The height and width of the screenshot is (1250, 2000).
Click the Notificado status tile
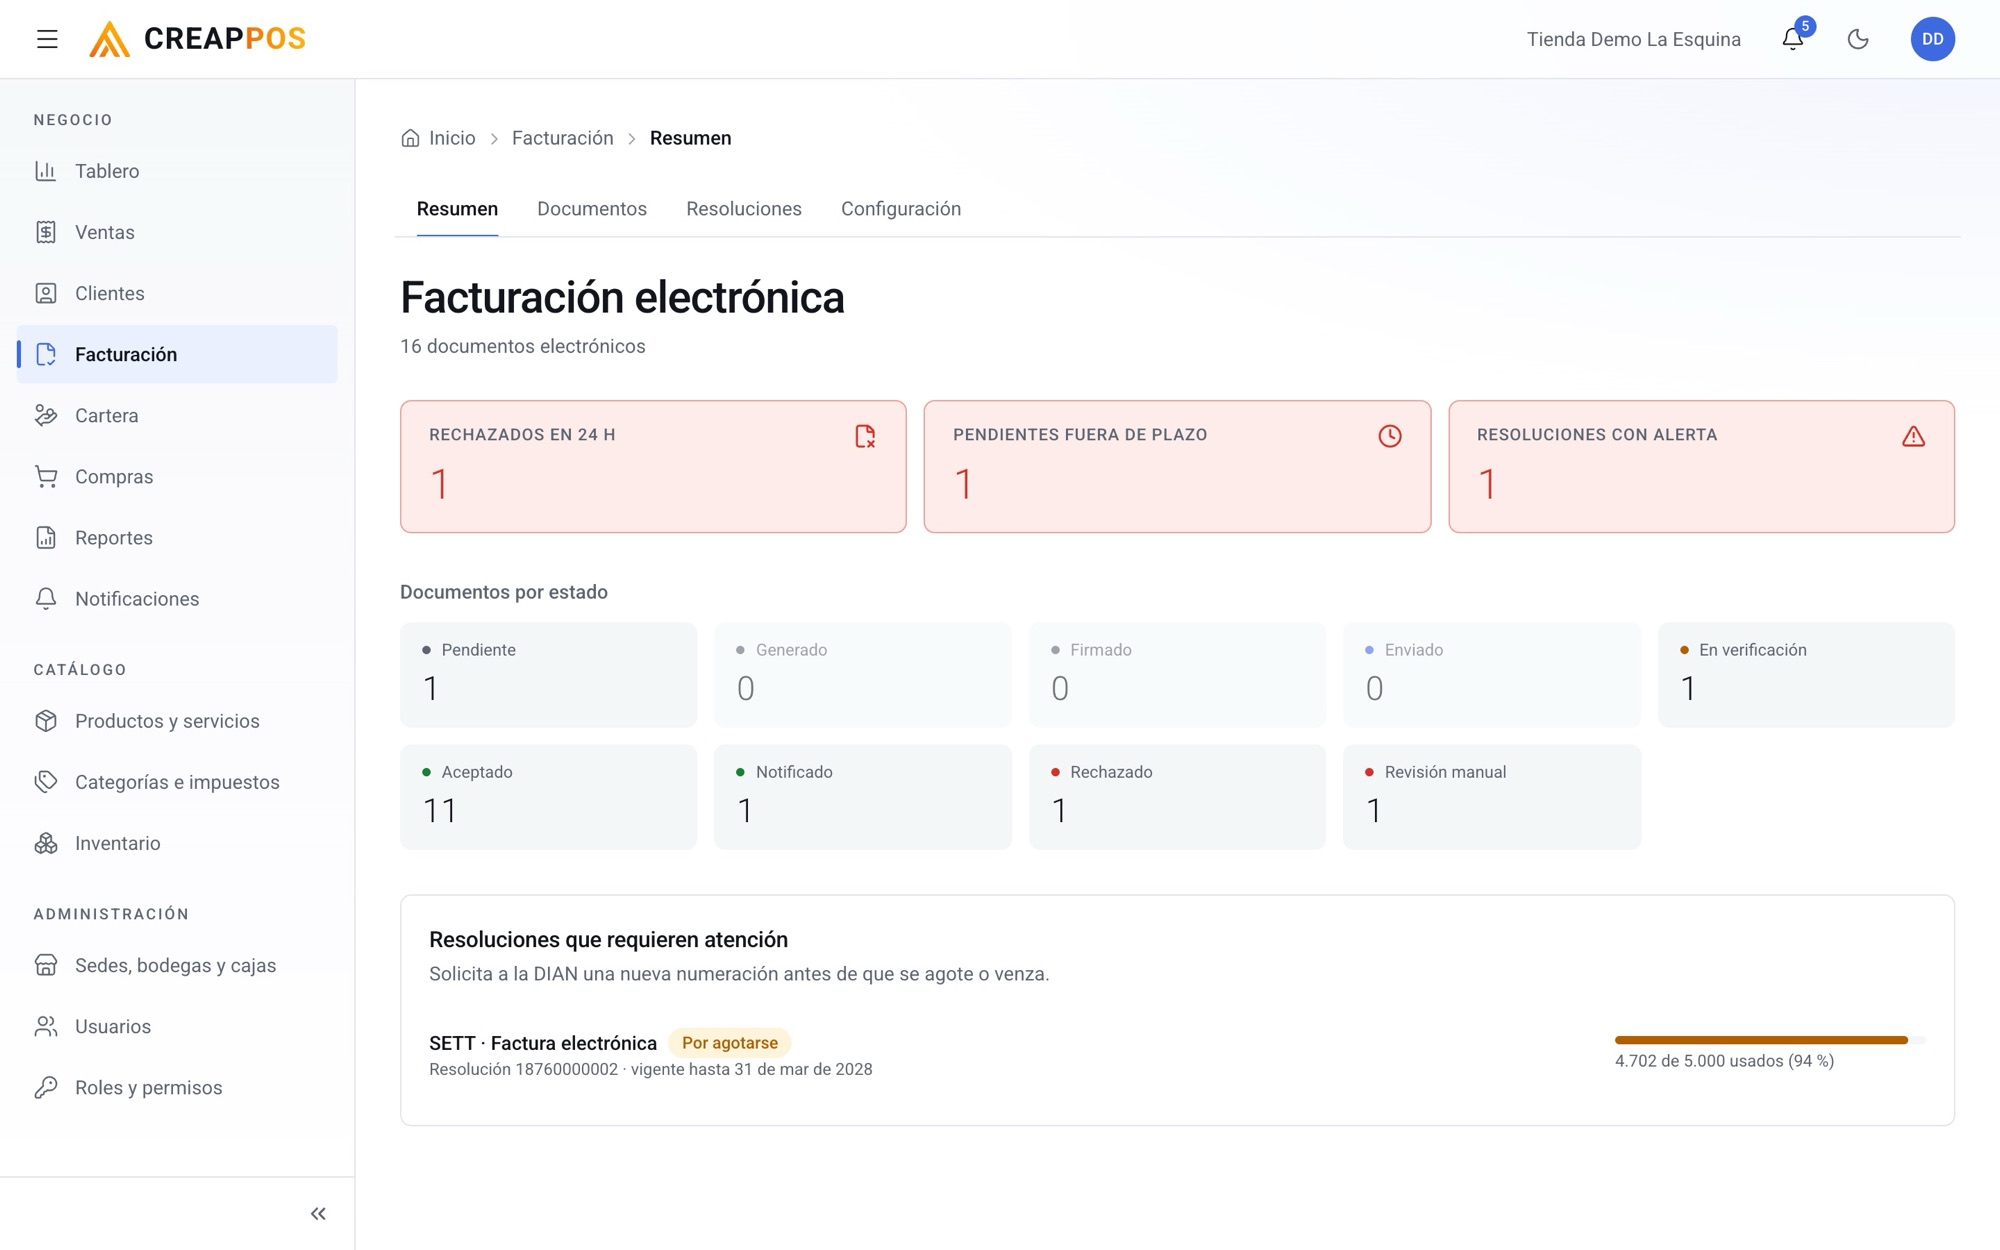[863, 797]
